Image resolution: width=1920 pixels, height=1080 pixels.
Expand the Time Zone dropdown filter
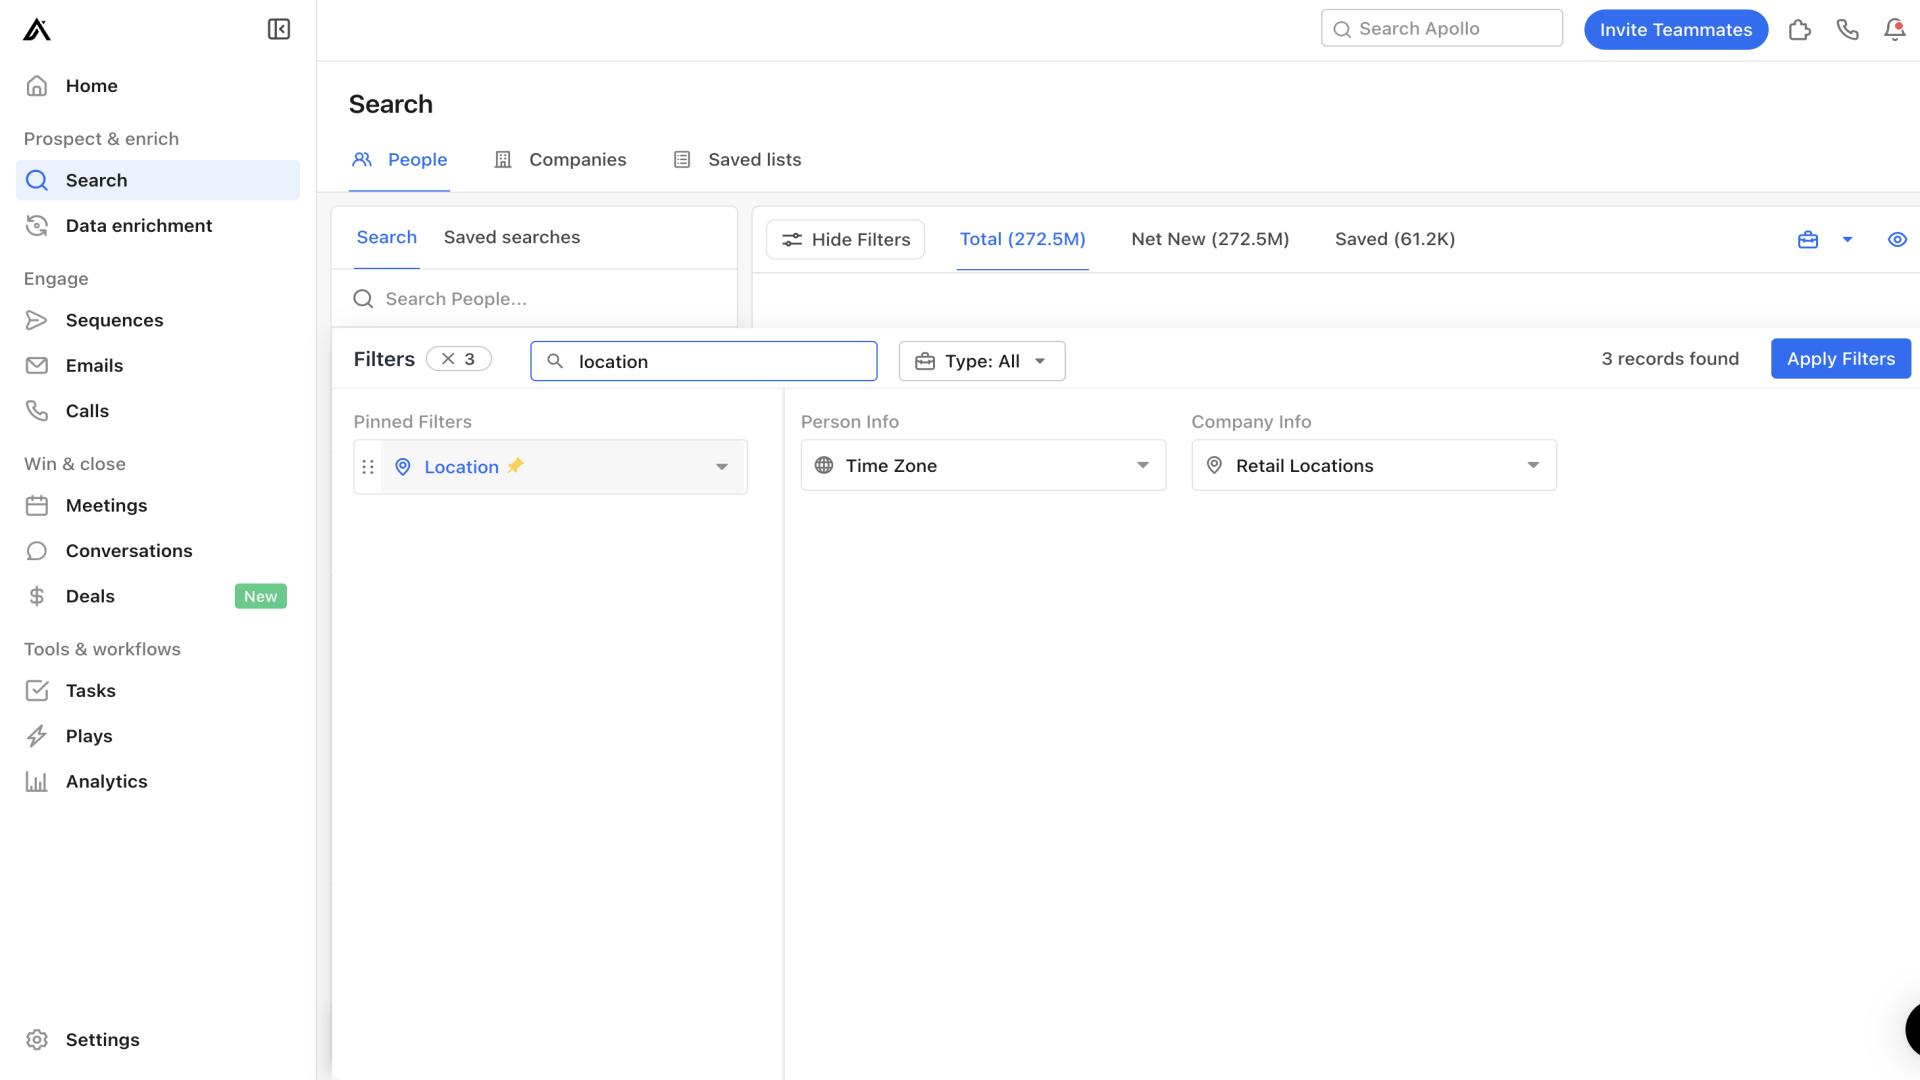(1141, 465)
